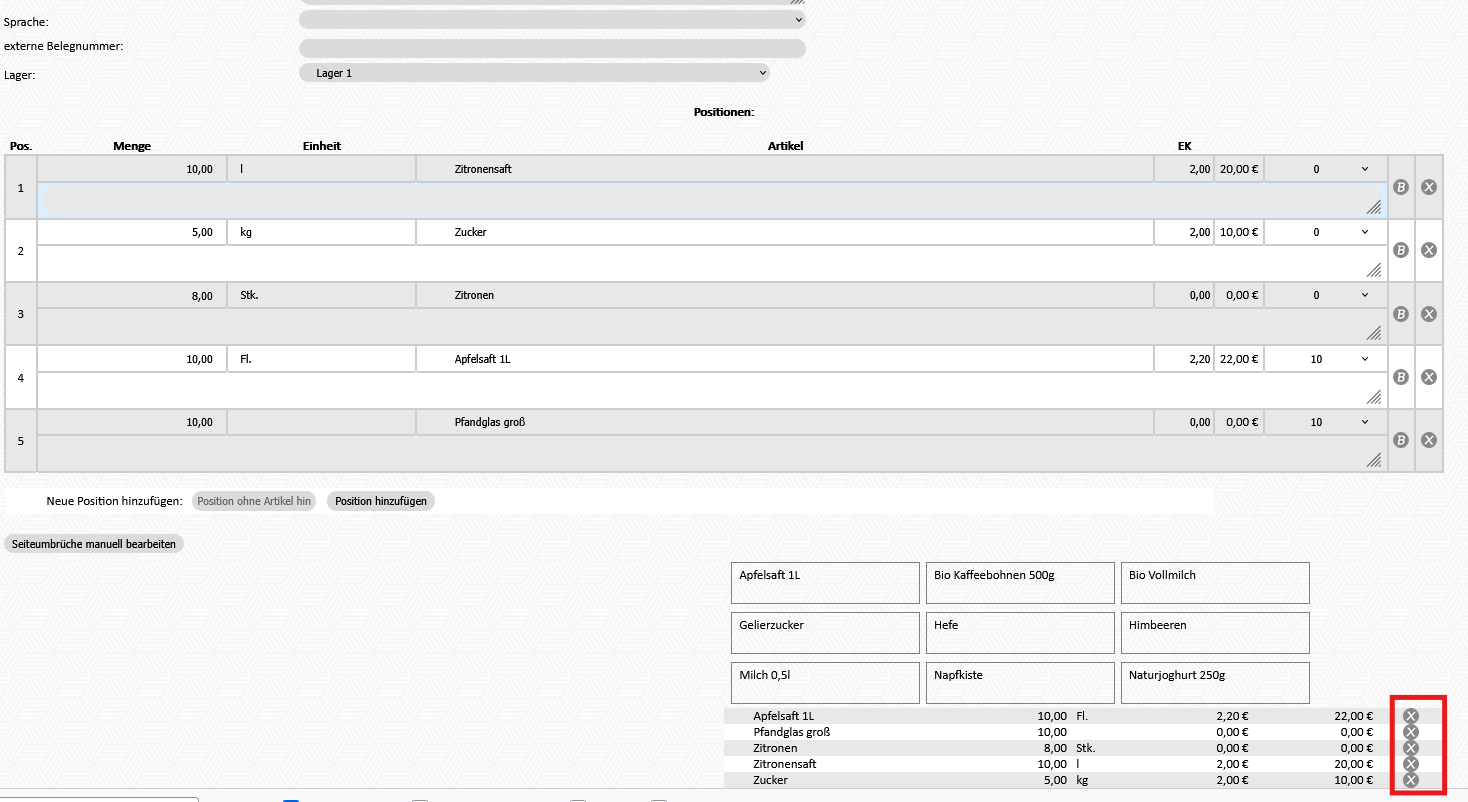Image resolution: width=1468 pixels, height=802 pixels.
Task: Delete the Zucker line in the summary list
Action: coord(1411,780)
